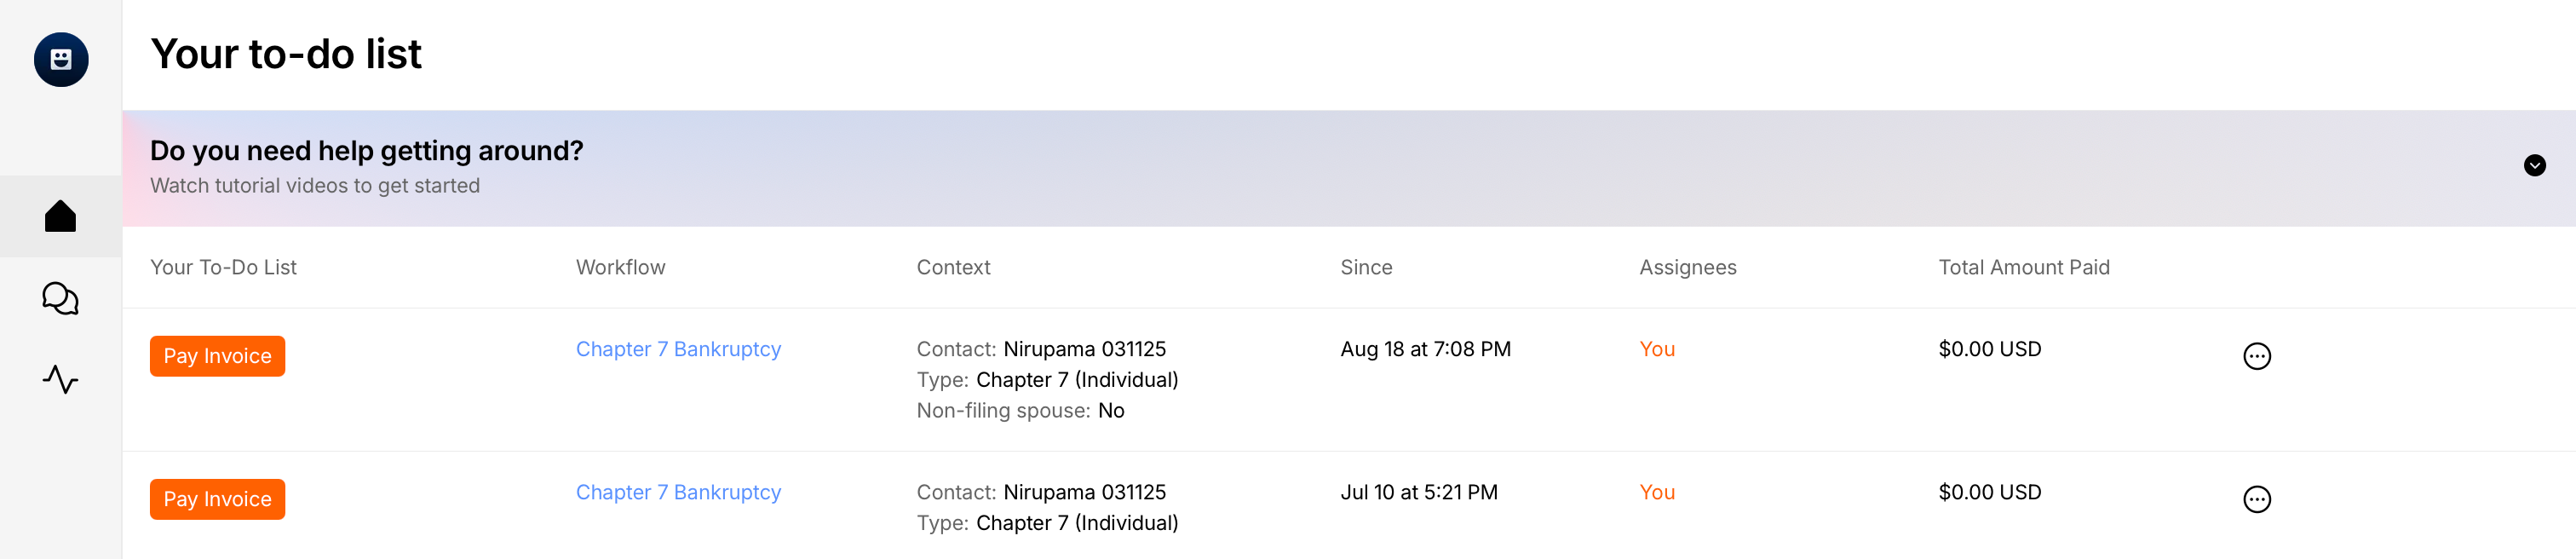
Task: Open the activity pulse sidebar icon
Action: click(x=61, y=380)
